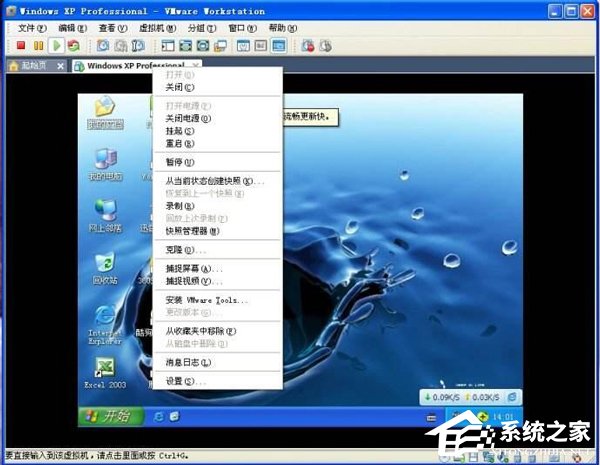Click the 0.09K/S download speed readout
600x465 pixels.
(x=442, y=397)
